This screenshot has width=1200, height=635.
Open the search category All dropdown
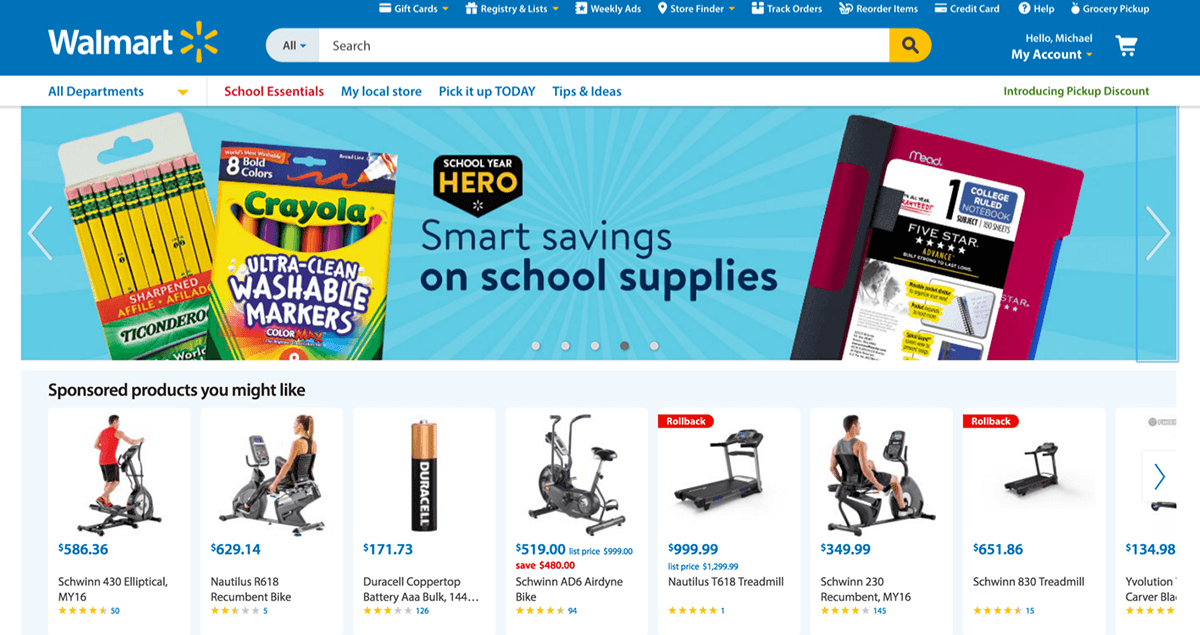click(x=293, y=45)
